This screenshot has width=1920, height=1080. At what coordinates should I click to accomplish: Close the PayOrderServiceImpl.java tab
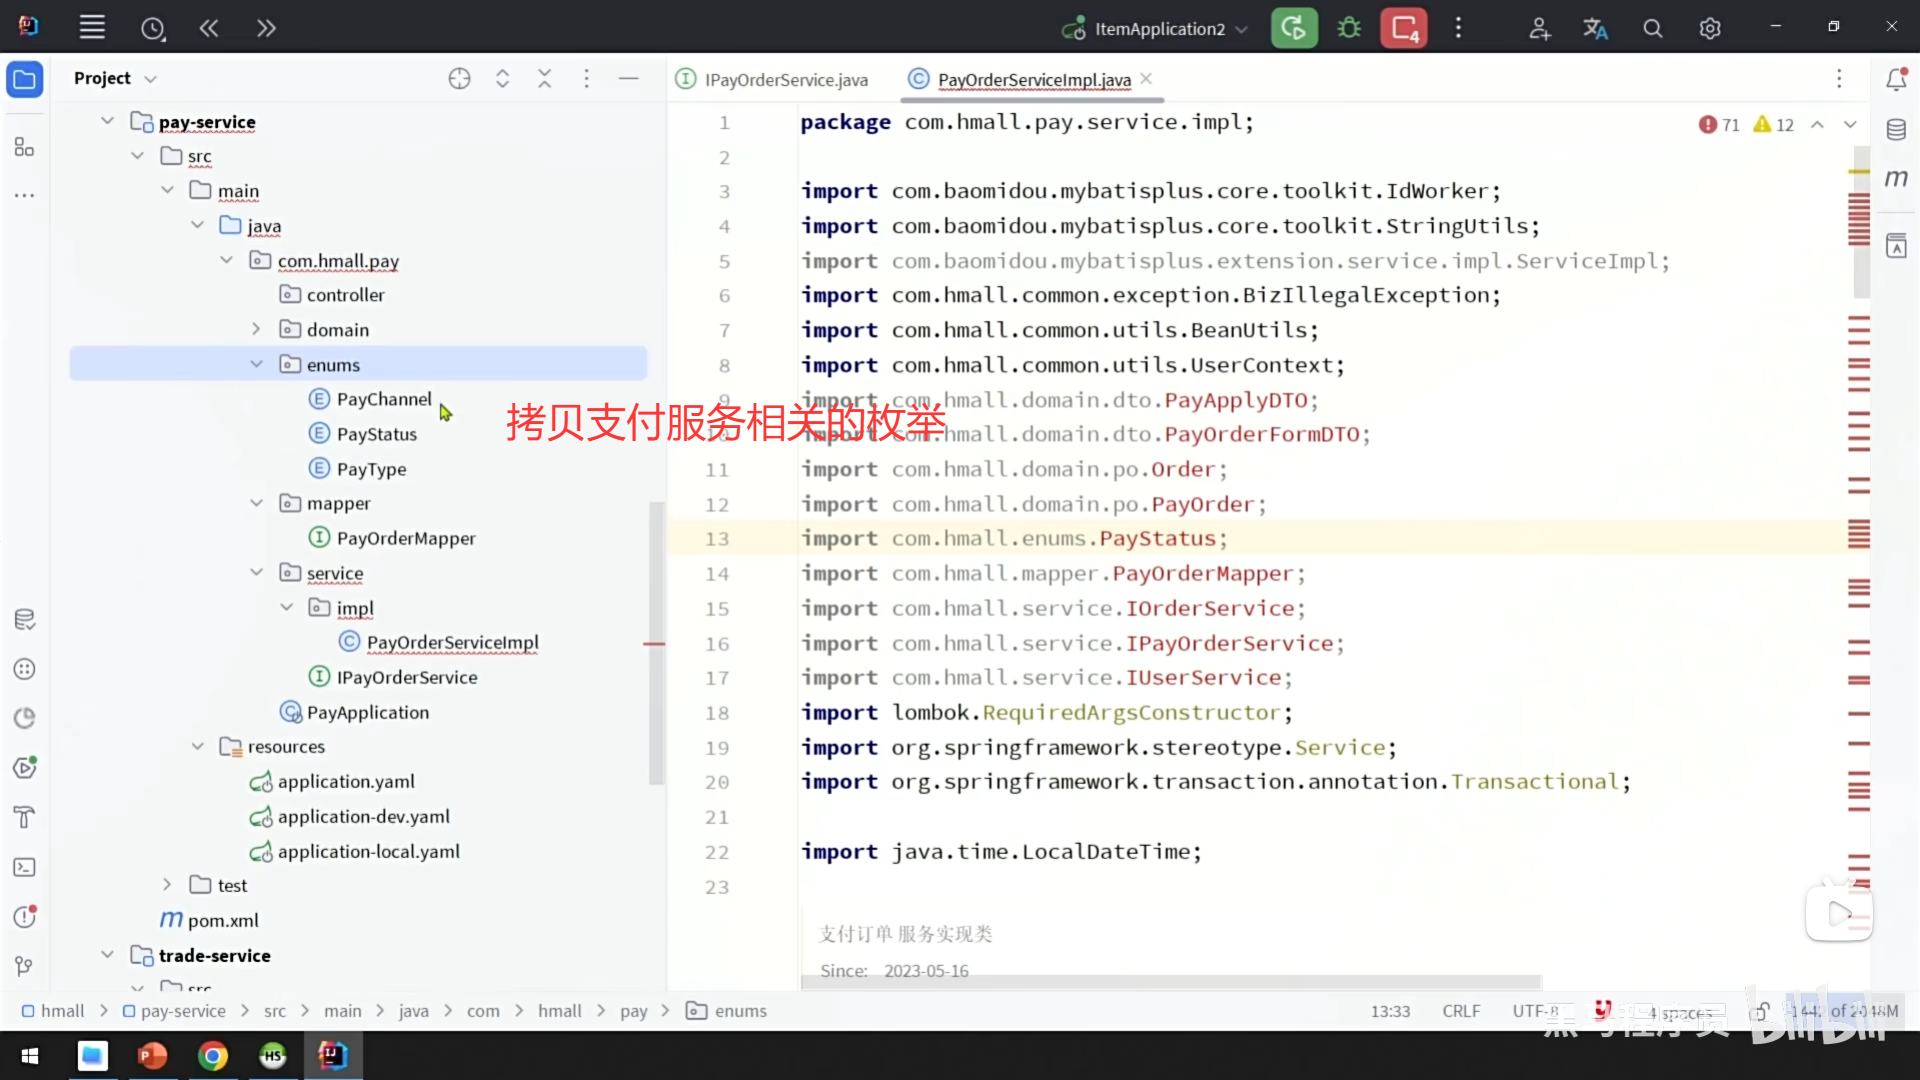click(x=1146, y=79)
